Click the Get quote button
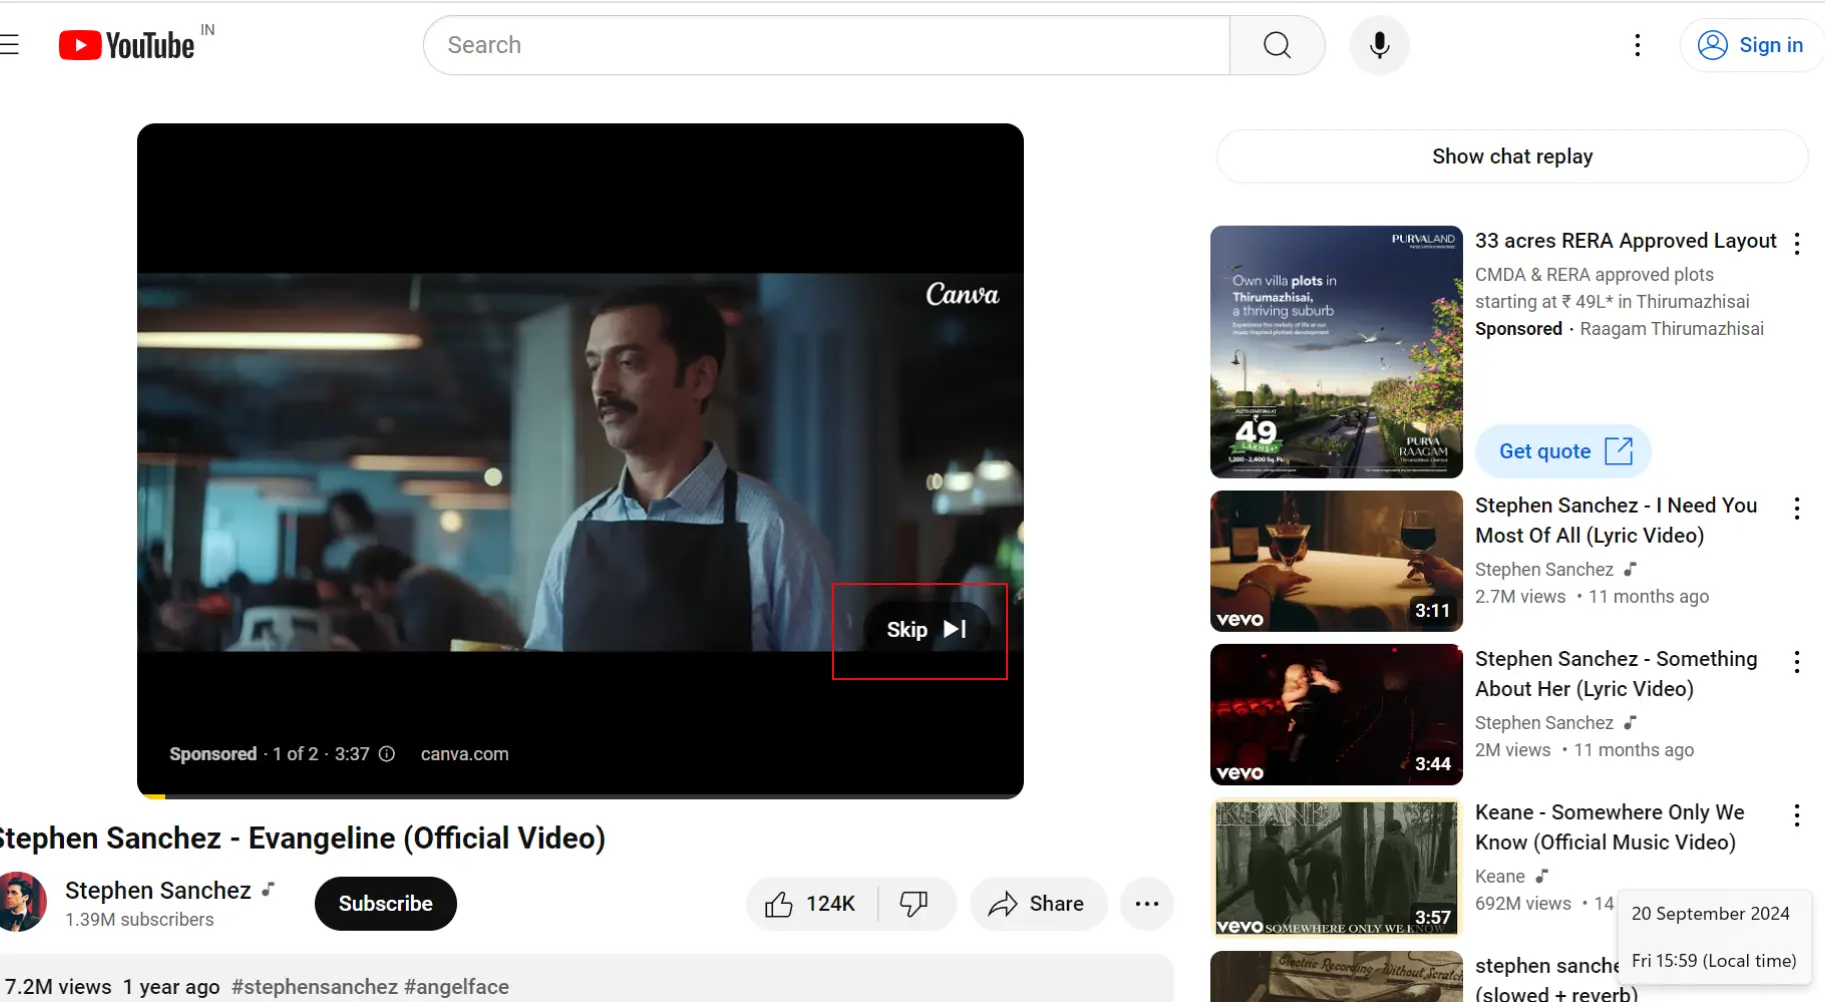This screenshot has height=1002, width=1825. click(x=1564, y=451)
